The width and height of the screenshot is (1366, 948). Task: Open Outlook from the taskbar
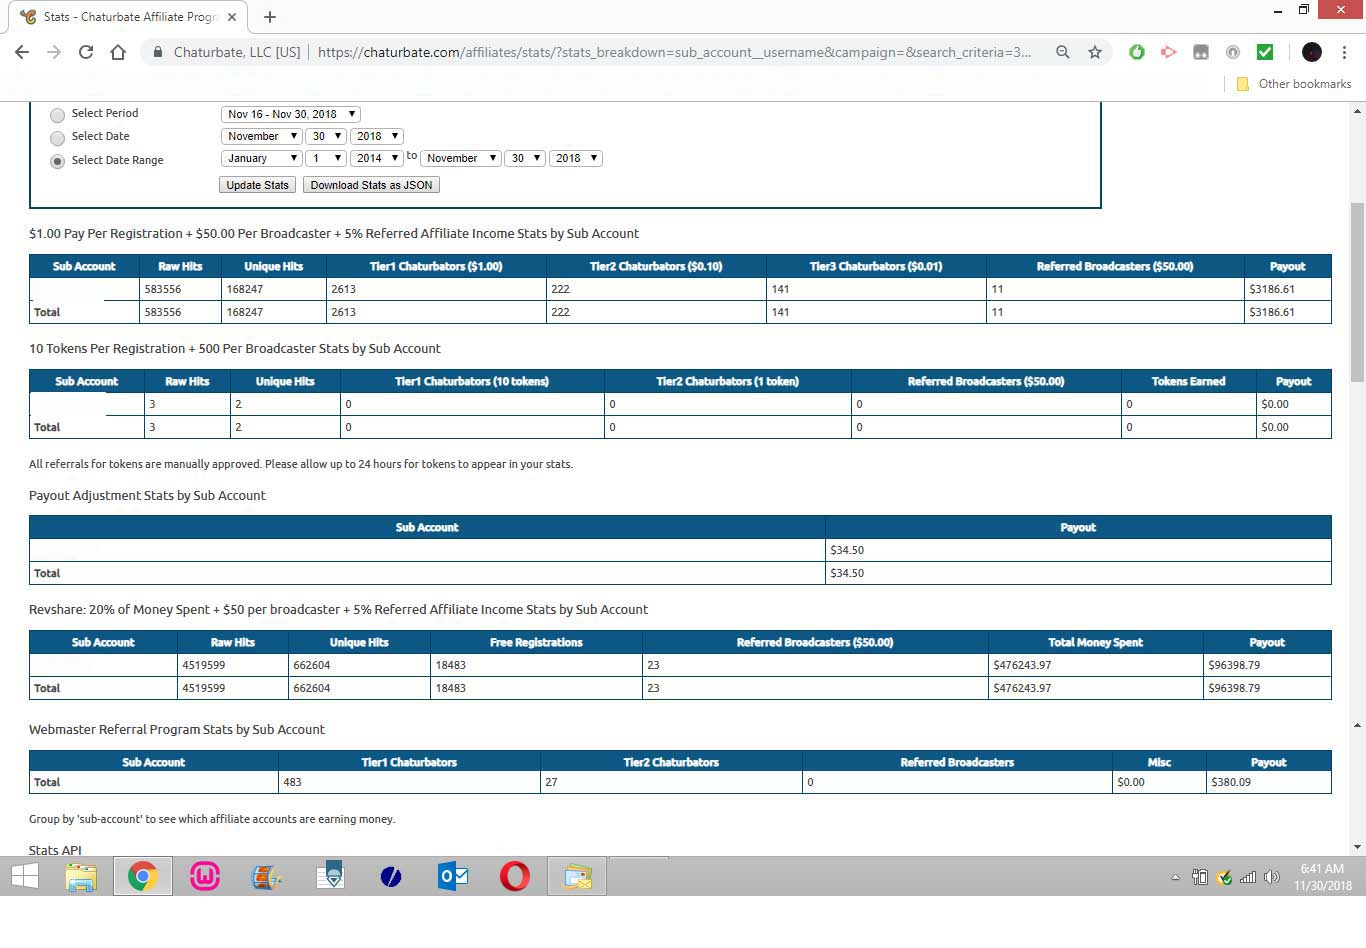point(453,877)
